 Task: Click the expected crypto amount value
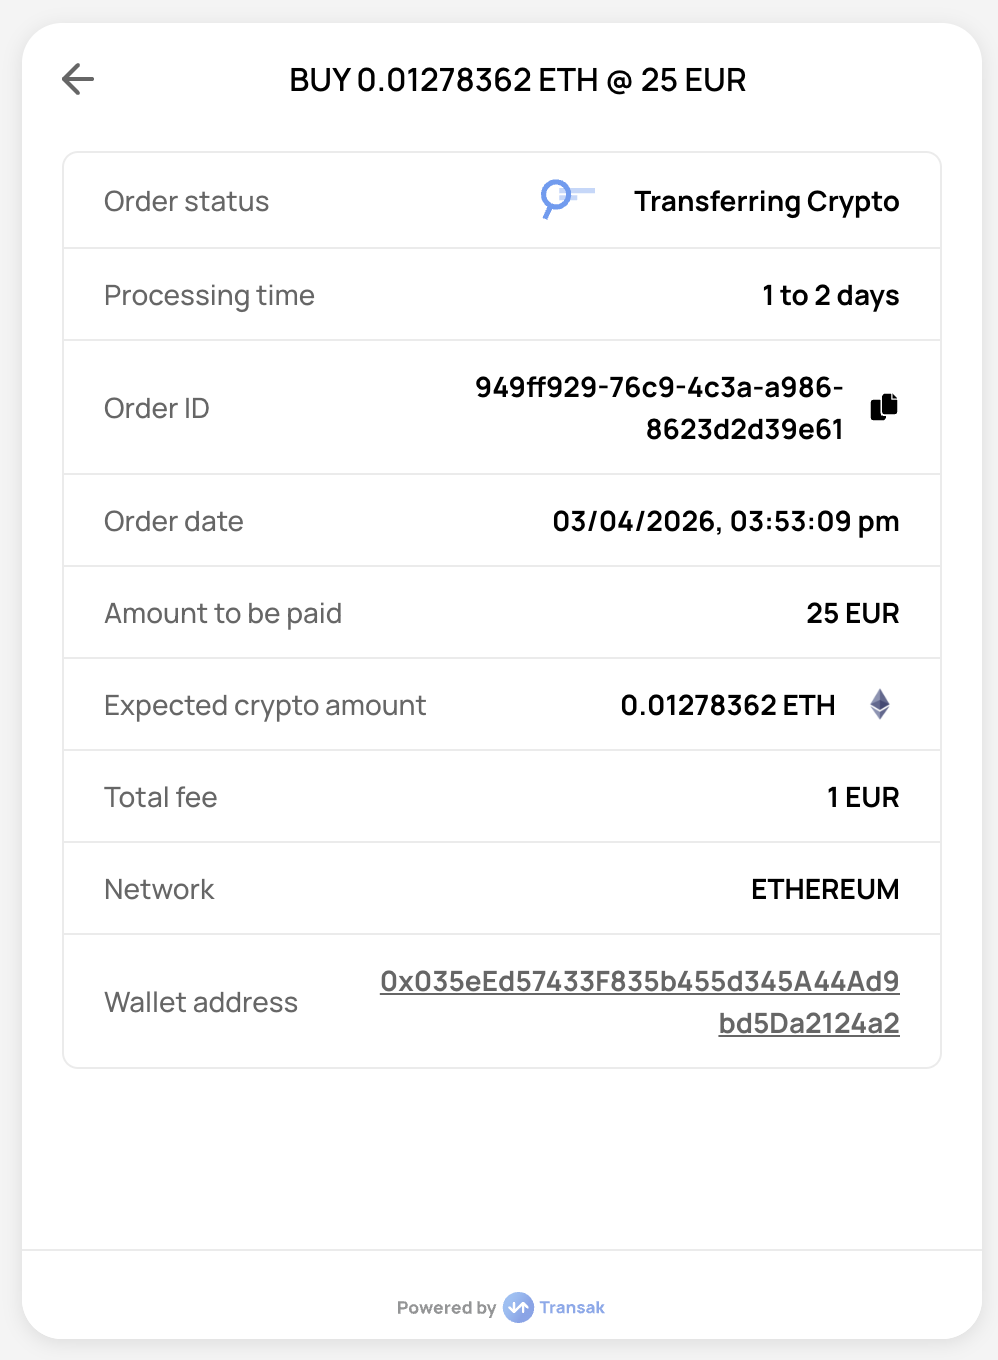[727, 705]
